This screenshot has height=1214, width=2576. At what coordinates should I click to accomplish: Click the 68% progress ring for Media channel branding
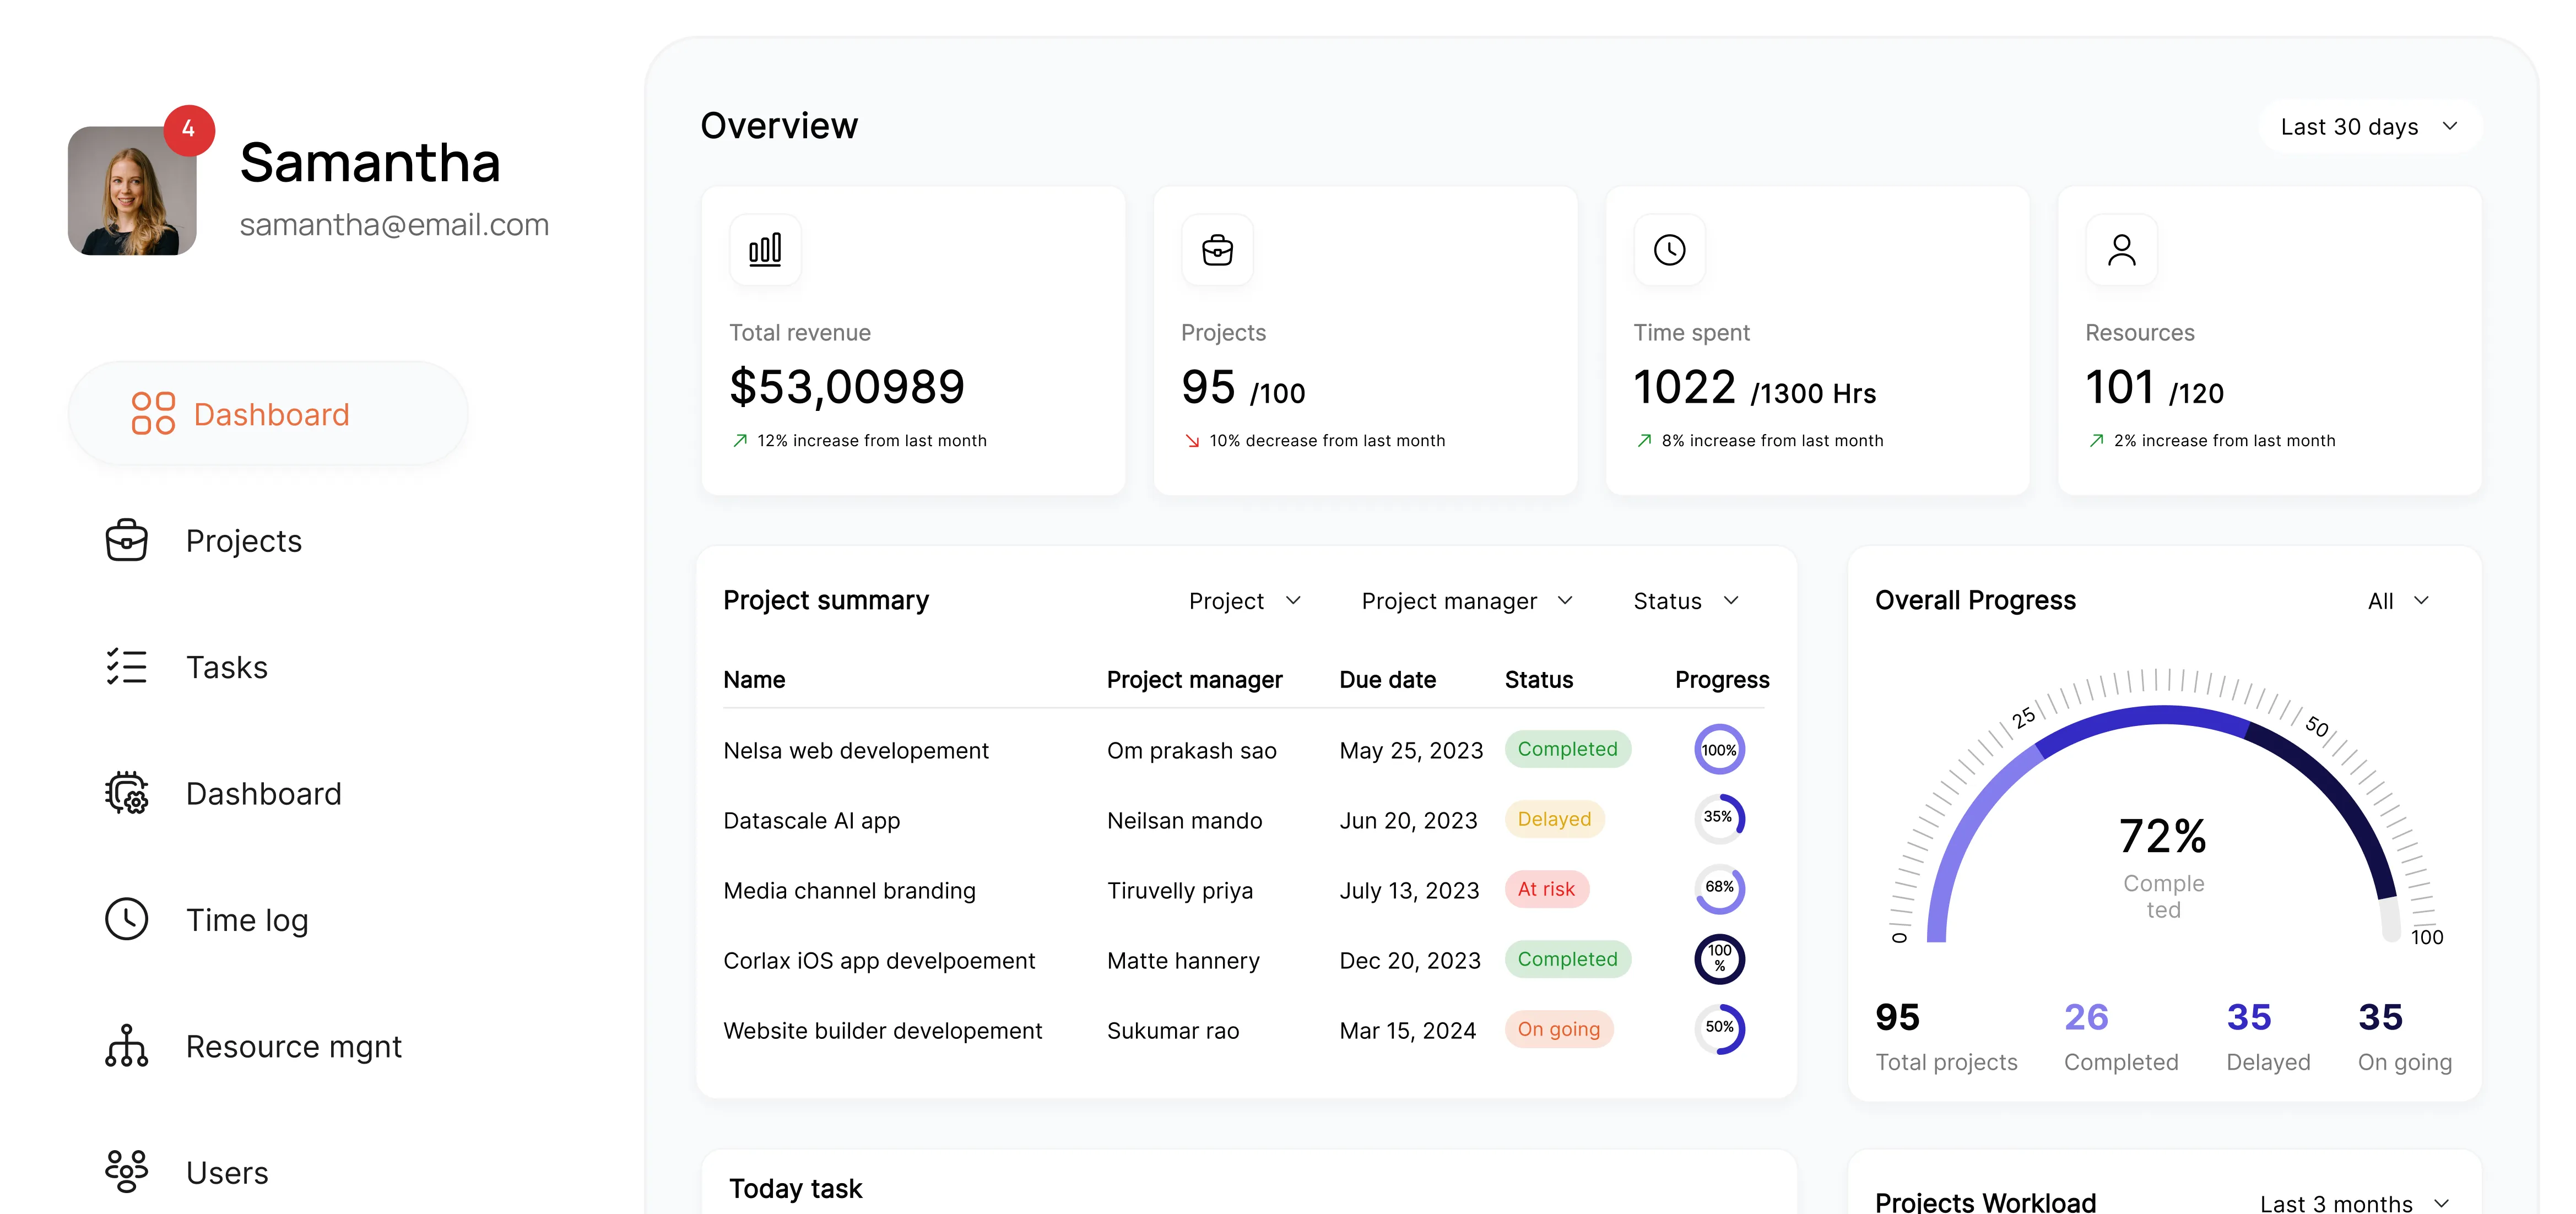point(1719,889)
